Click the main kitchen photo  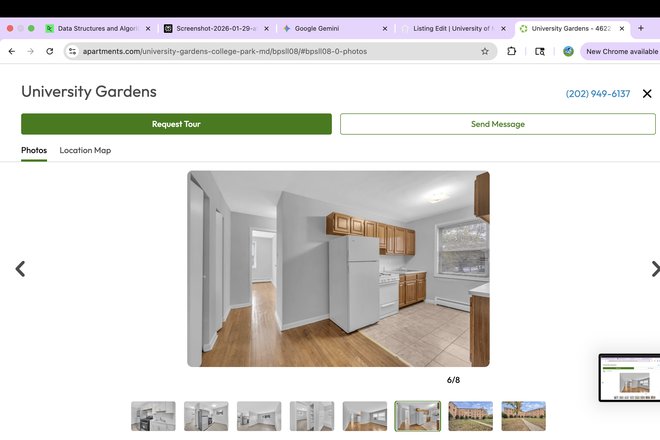338,269
